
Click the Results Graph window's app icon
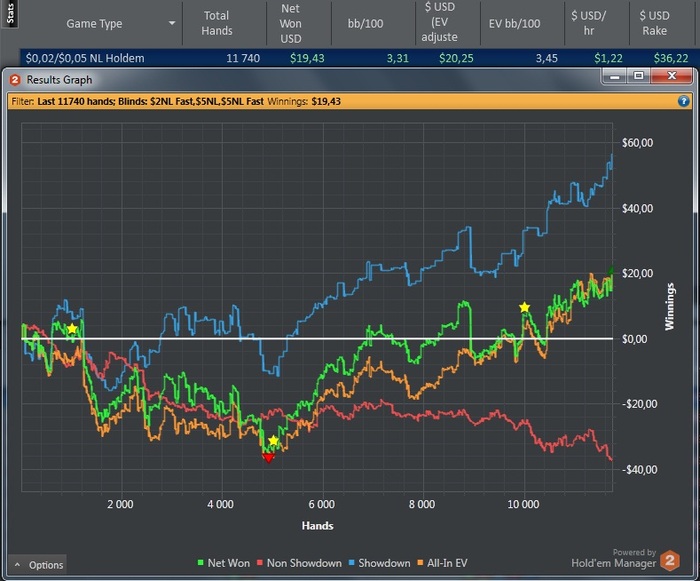click(15, 80)
